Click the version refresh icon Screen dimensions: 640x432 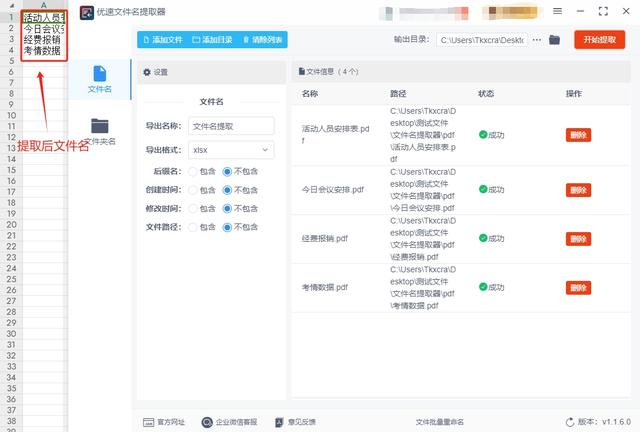point(570,422)
